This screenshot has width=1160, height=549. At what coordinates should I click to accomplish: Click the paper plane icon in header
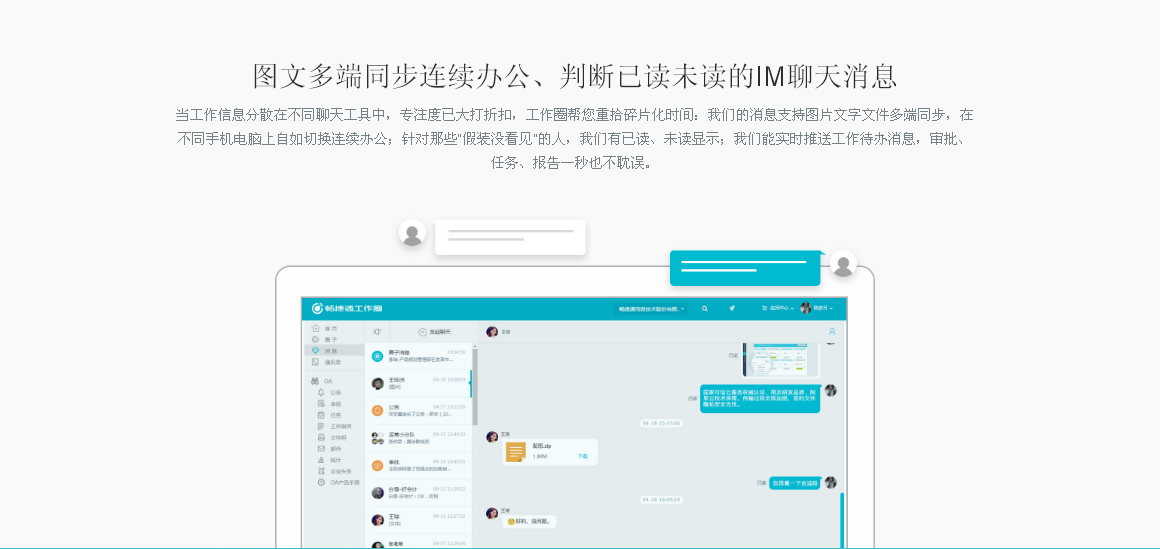click(x=732, y=309)
